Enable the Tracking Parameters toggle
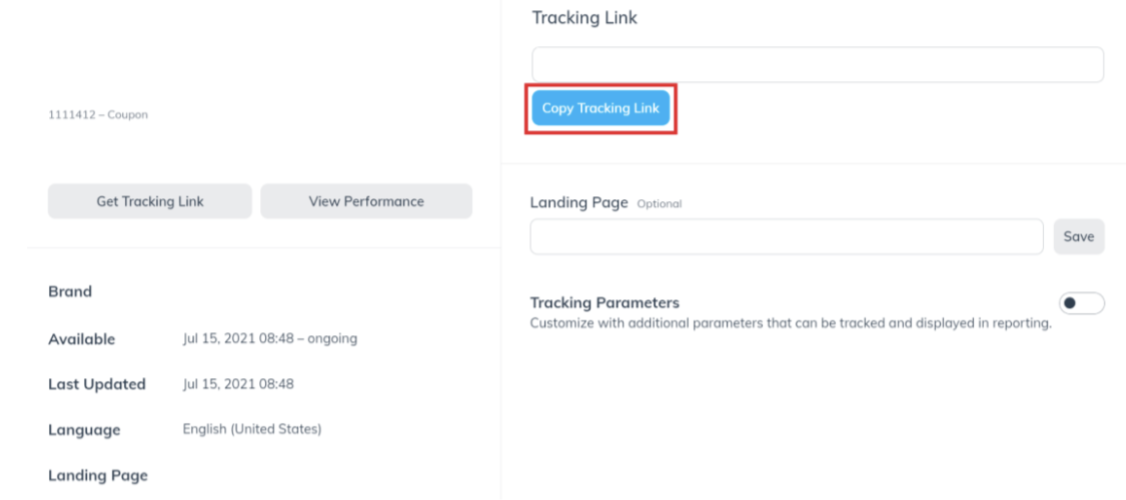This screenshot has width=1126, height=500. [x=1081, y=303]
